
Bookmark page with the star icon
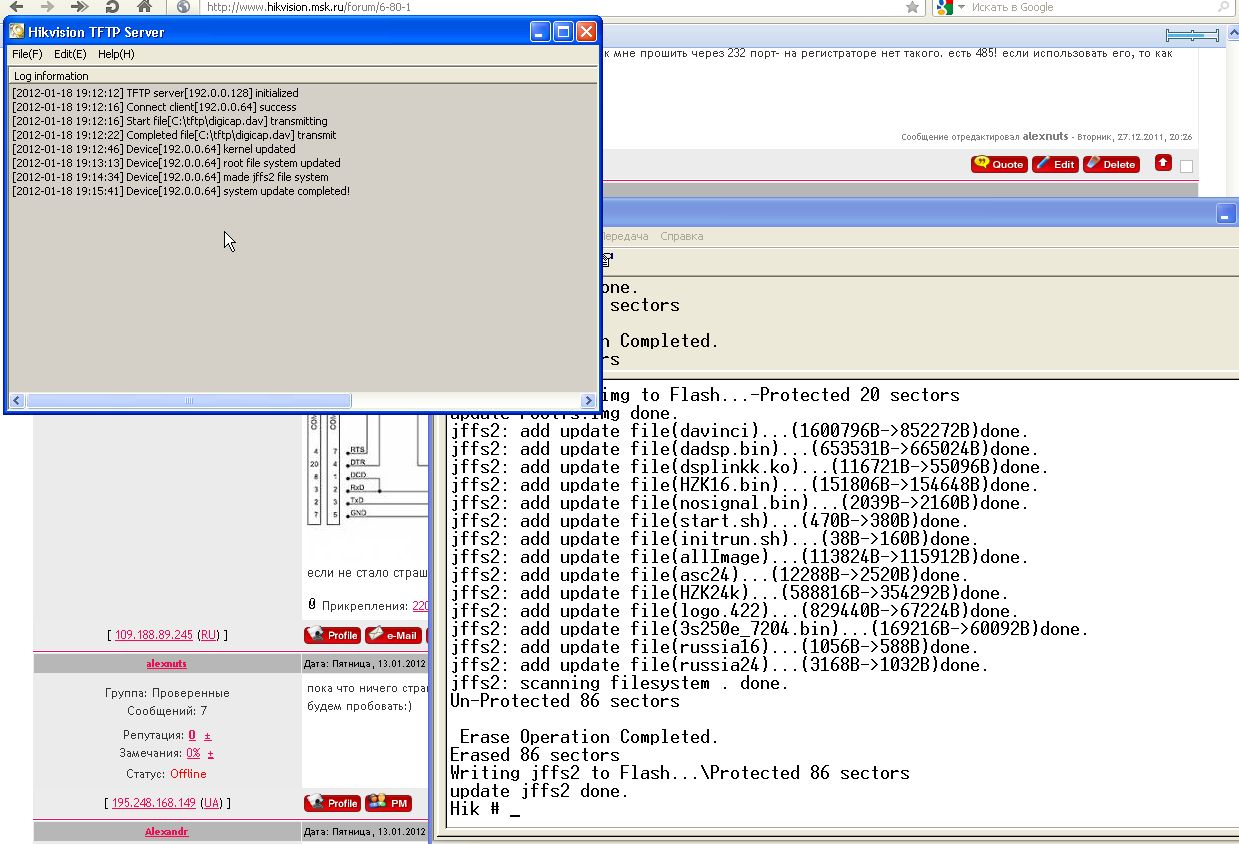click(912, 7)
